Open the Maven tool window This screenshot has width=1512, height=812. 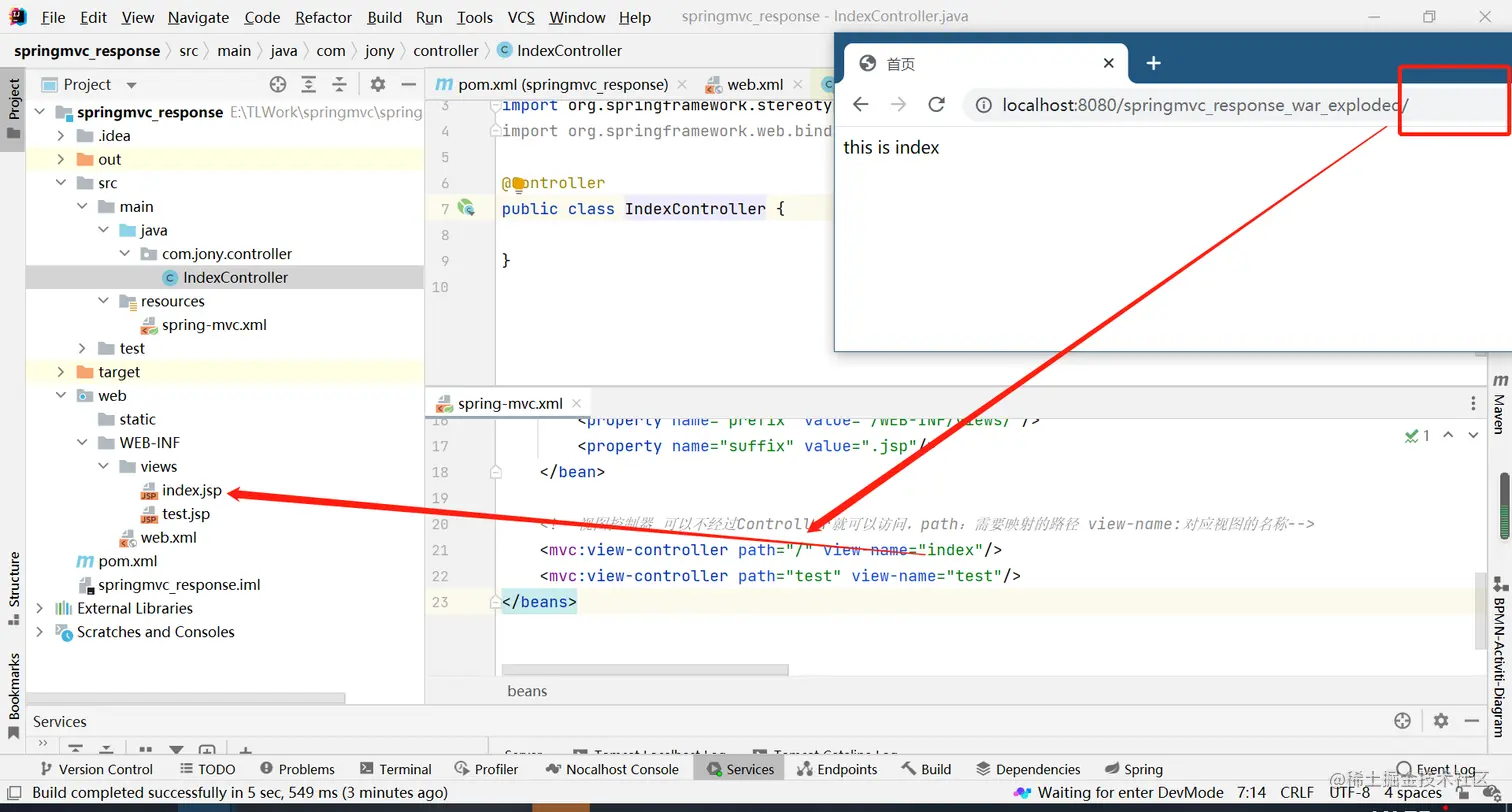[1499, 404]
